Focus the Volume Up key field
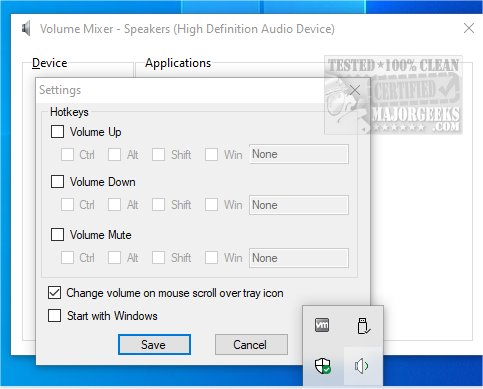483x389 pixels. [299, 154]
